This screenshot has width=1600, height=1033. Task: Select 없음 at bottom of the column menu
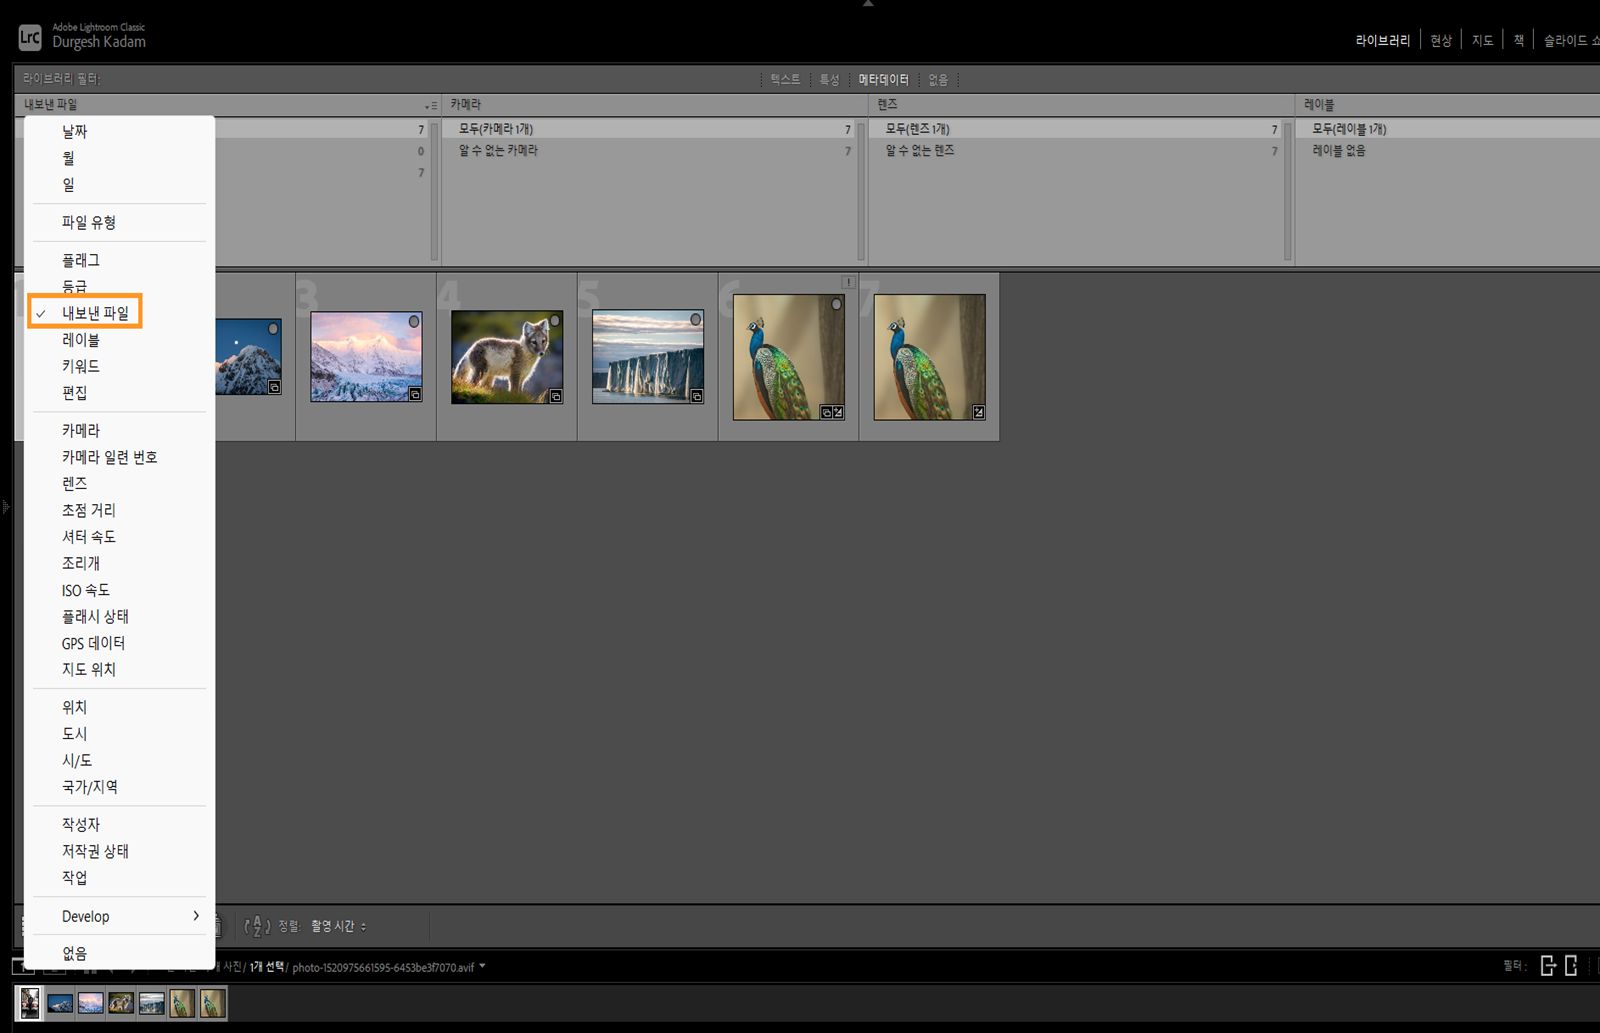pos(119,954)
